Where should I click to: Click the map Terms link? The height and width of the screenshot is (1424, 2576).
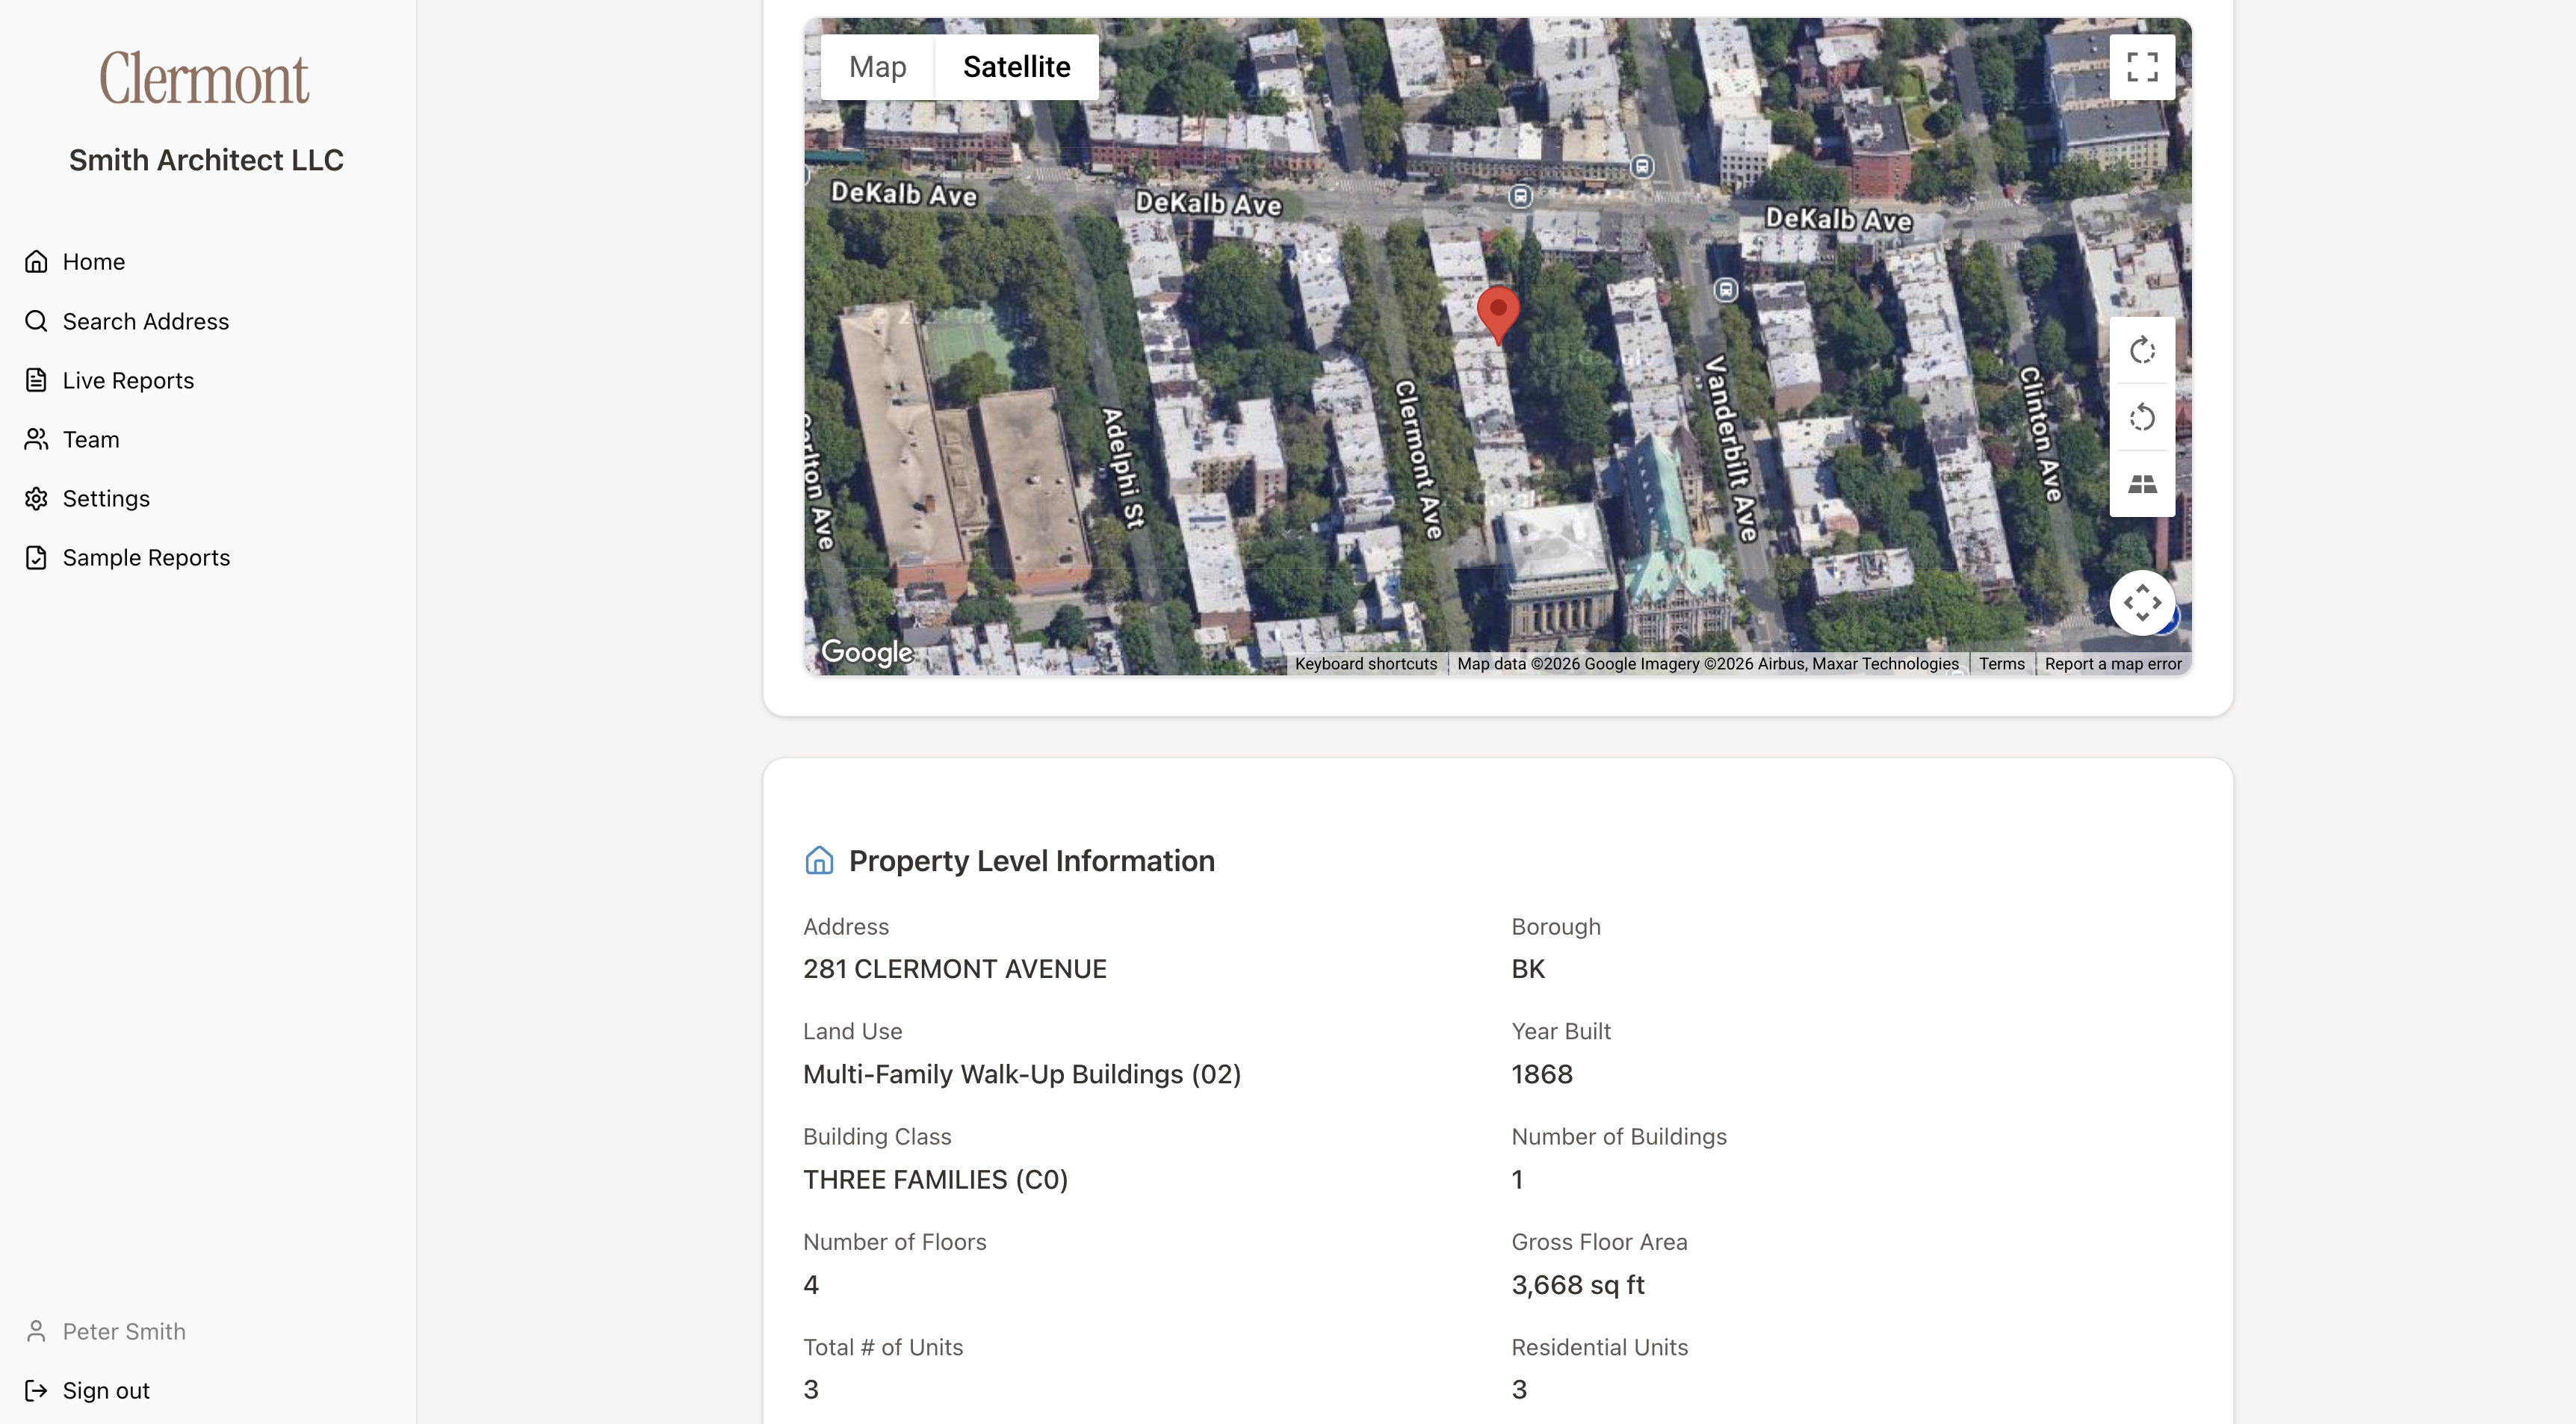[x=2001, y=664]
